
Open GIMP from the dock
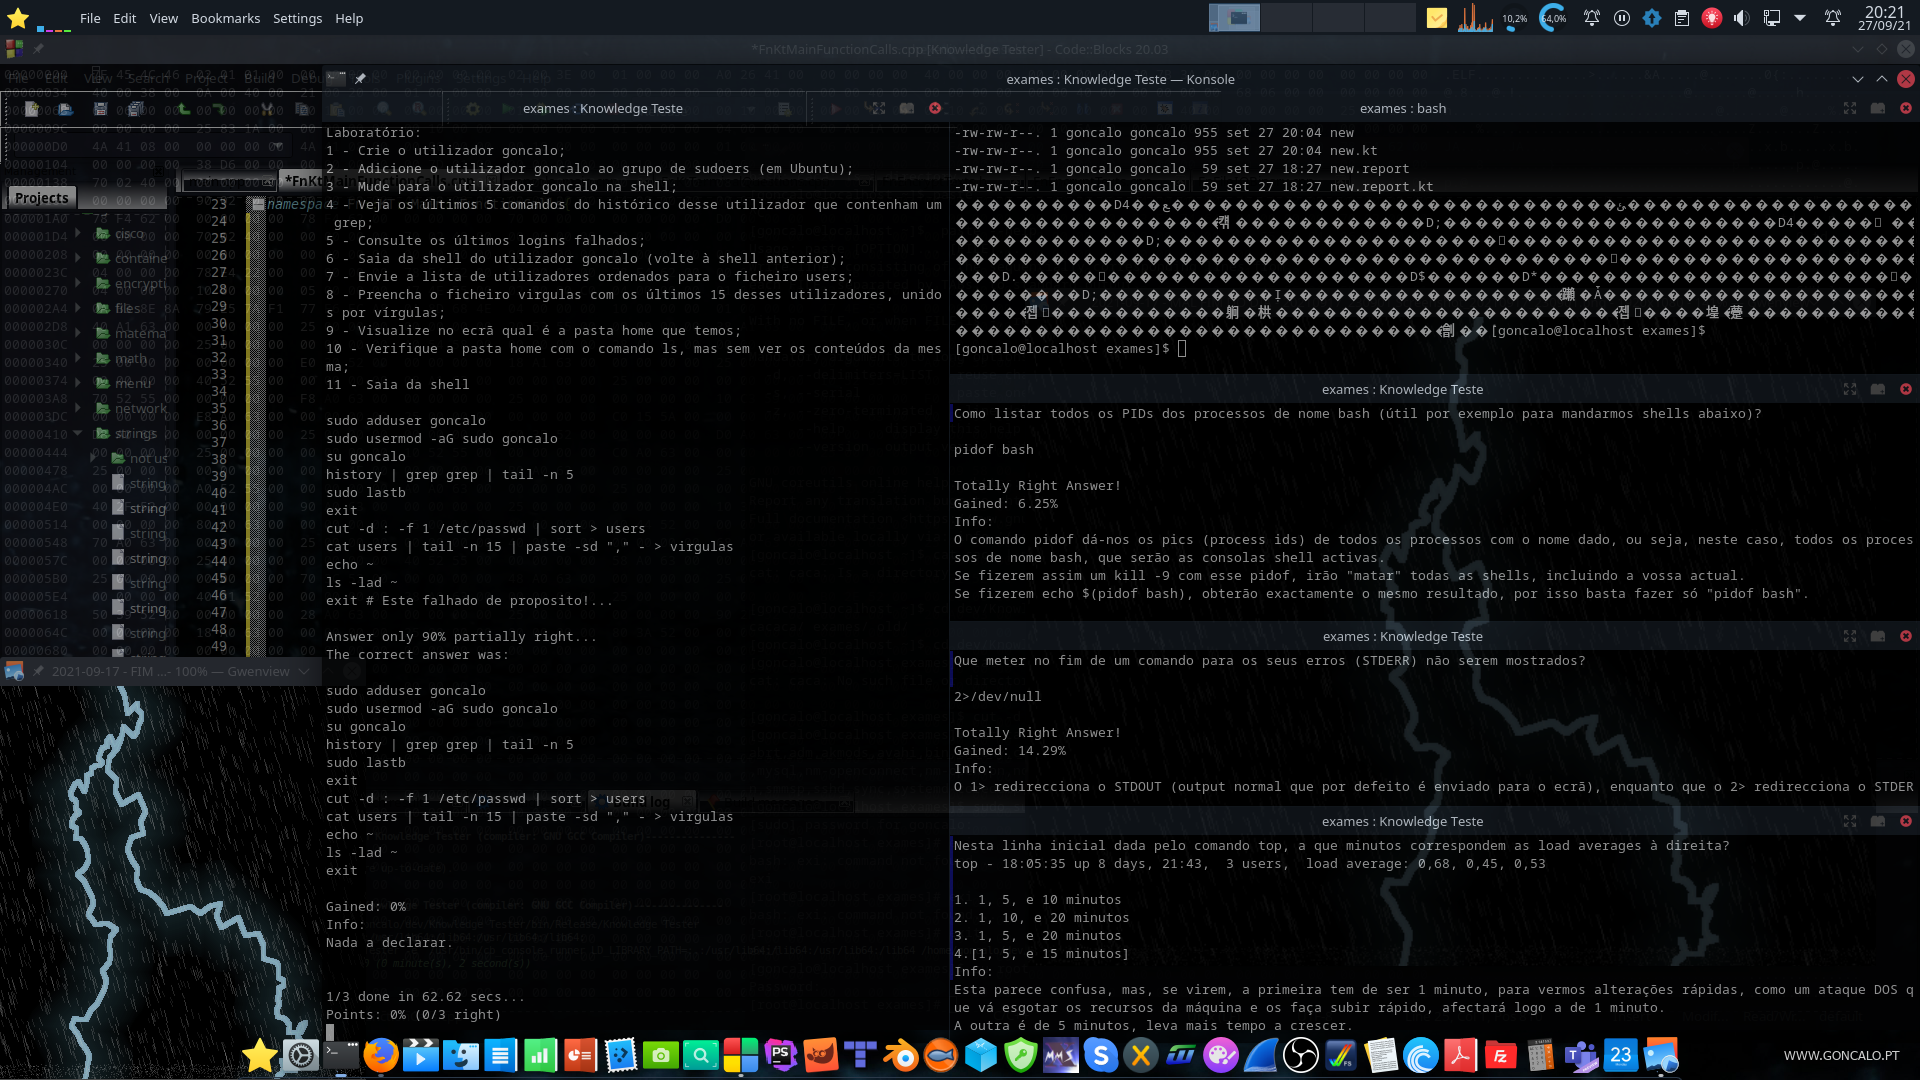coord(821,1055)
